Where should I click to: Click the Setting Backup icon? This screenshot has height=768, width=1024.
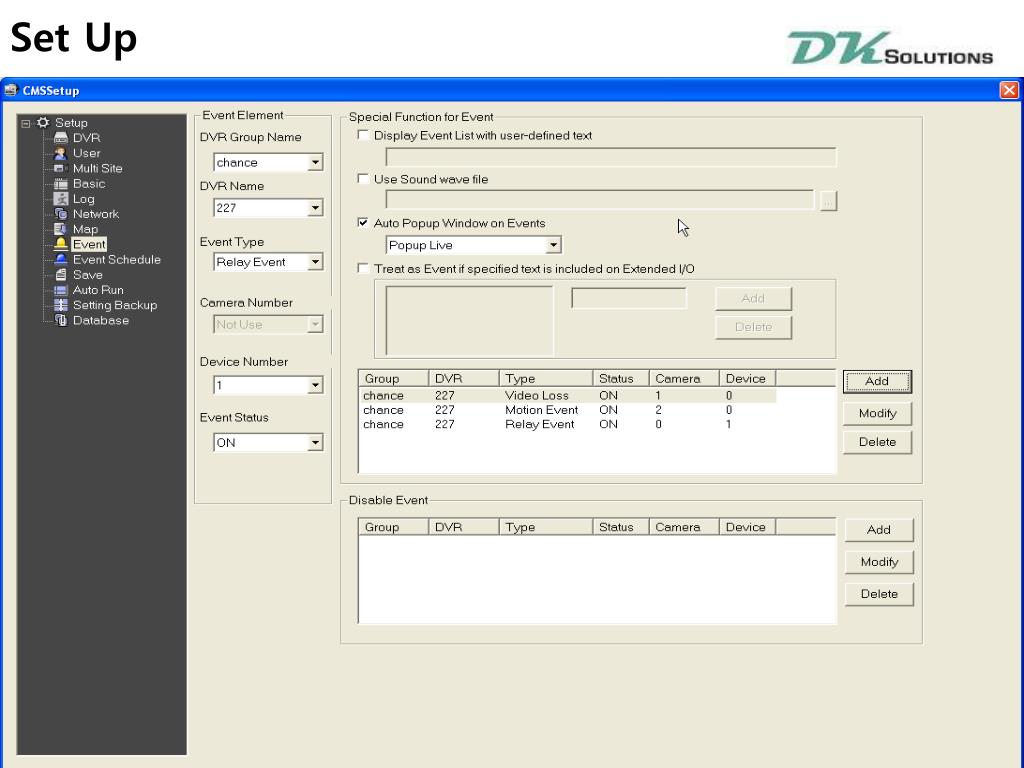pos(61,305)
